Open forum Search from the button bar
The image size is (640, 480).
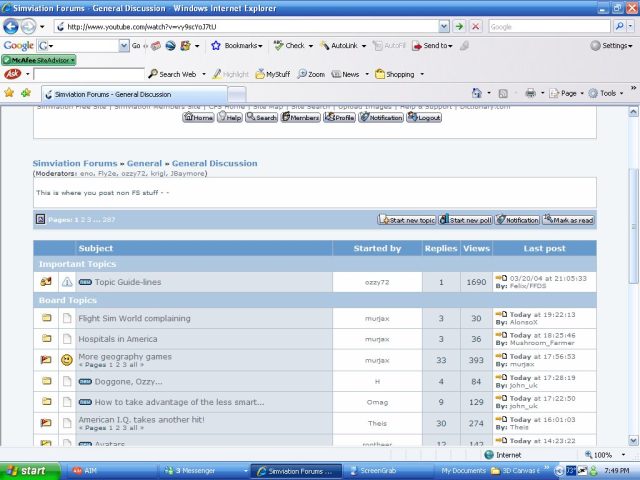click(260, 117)
